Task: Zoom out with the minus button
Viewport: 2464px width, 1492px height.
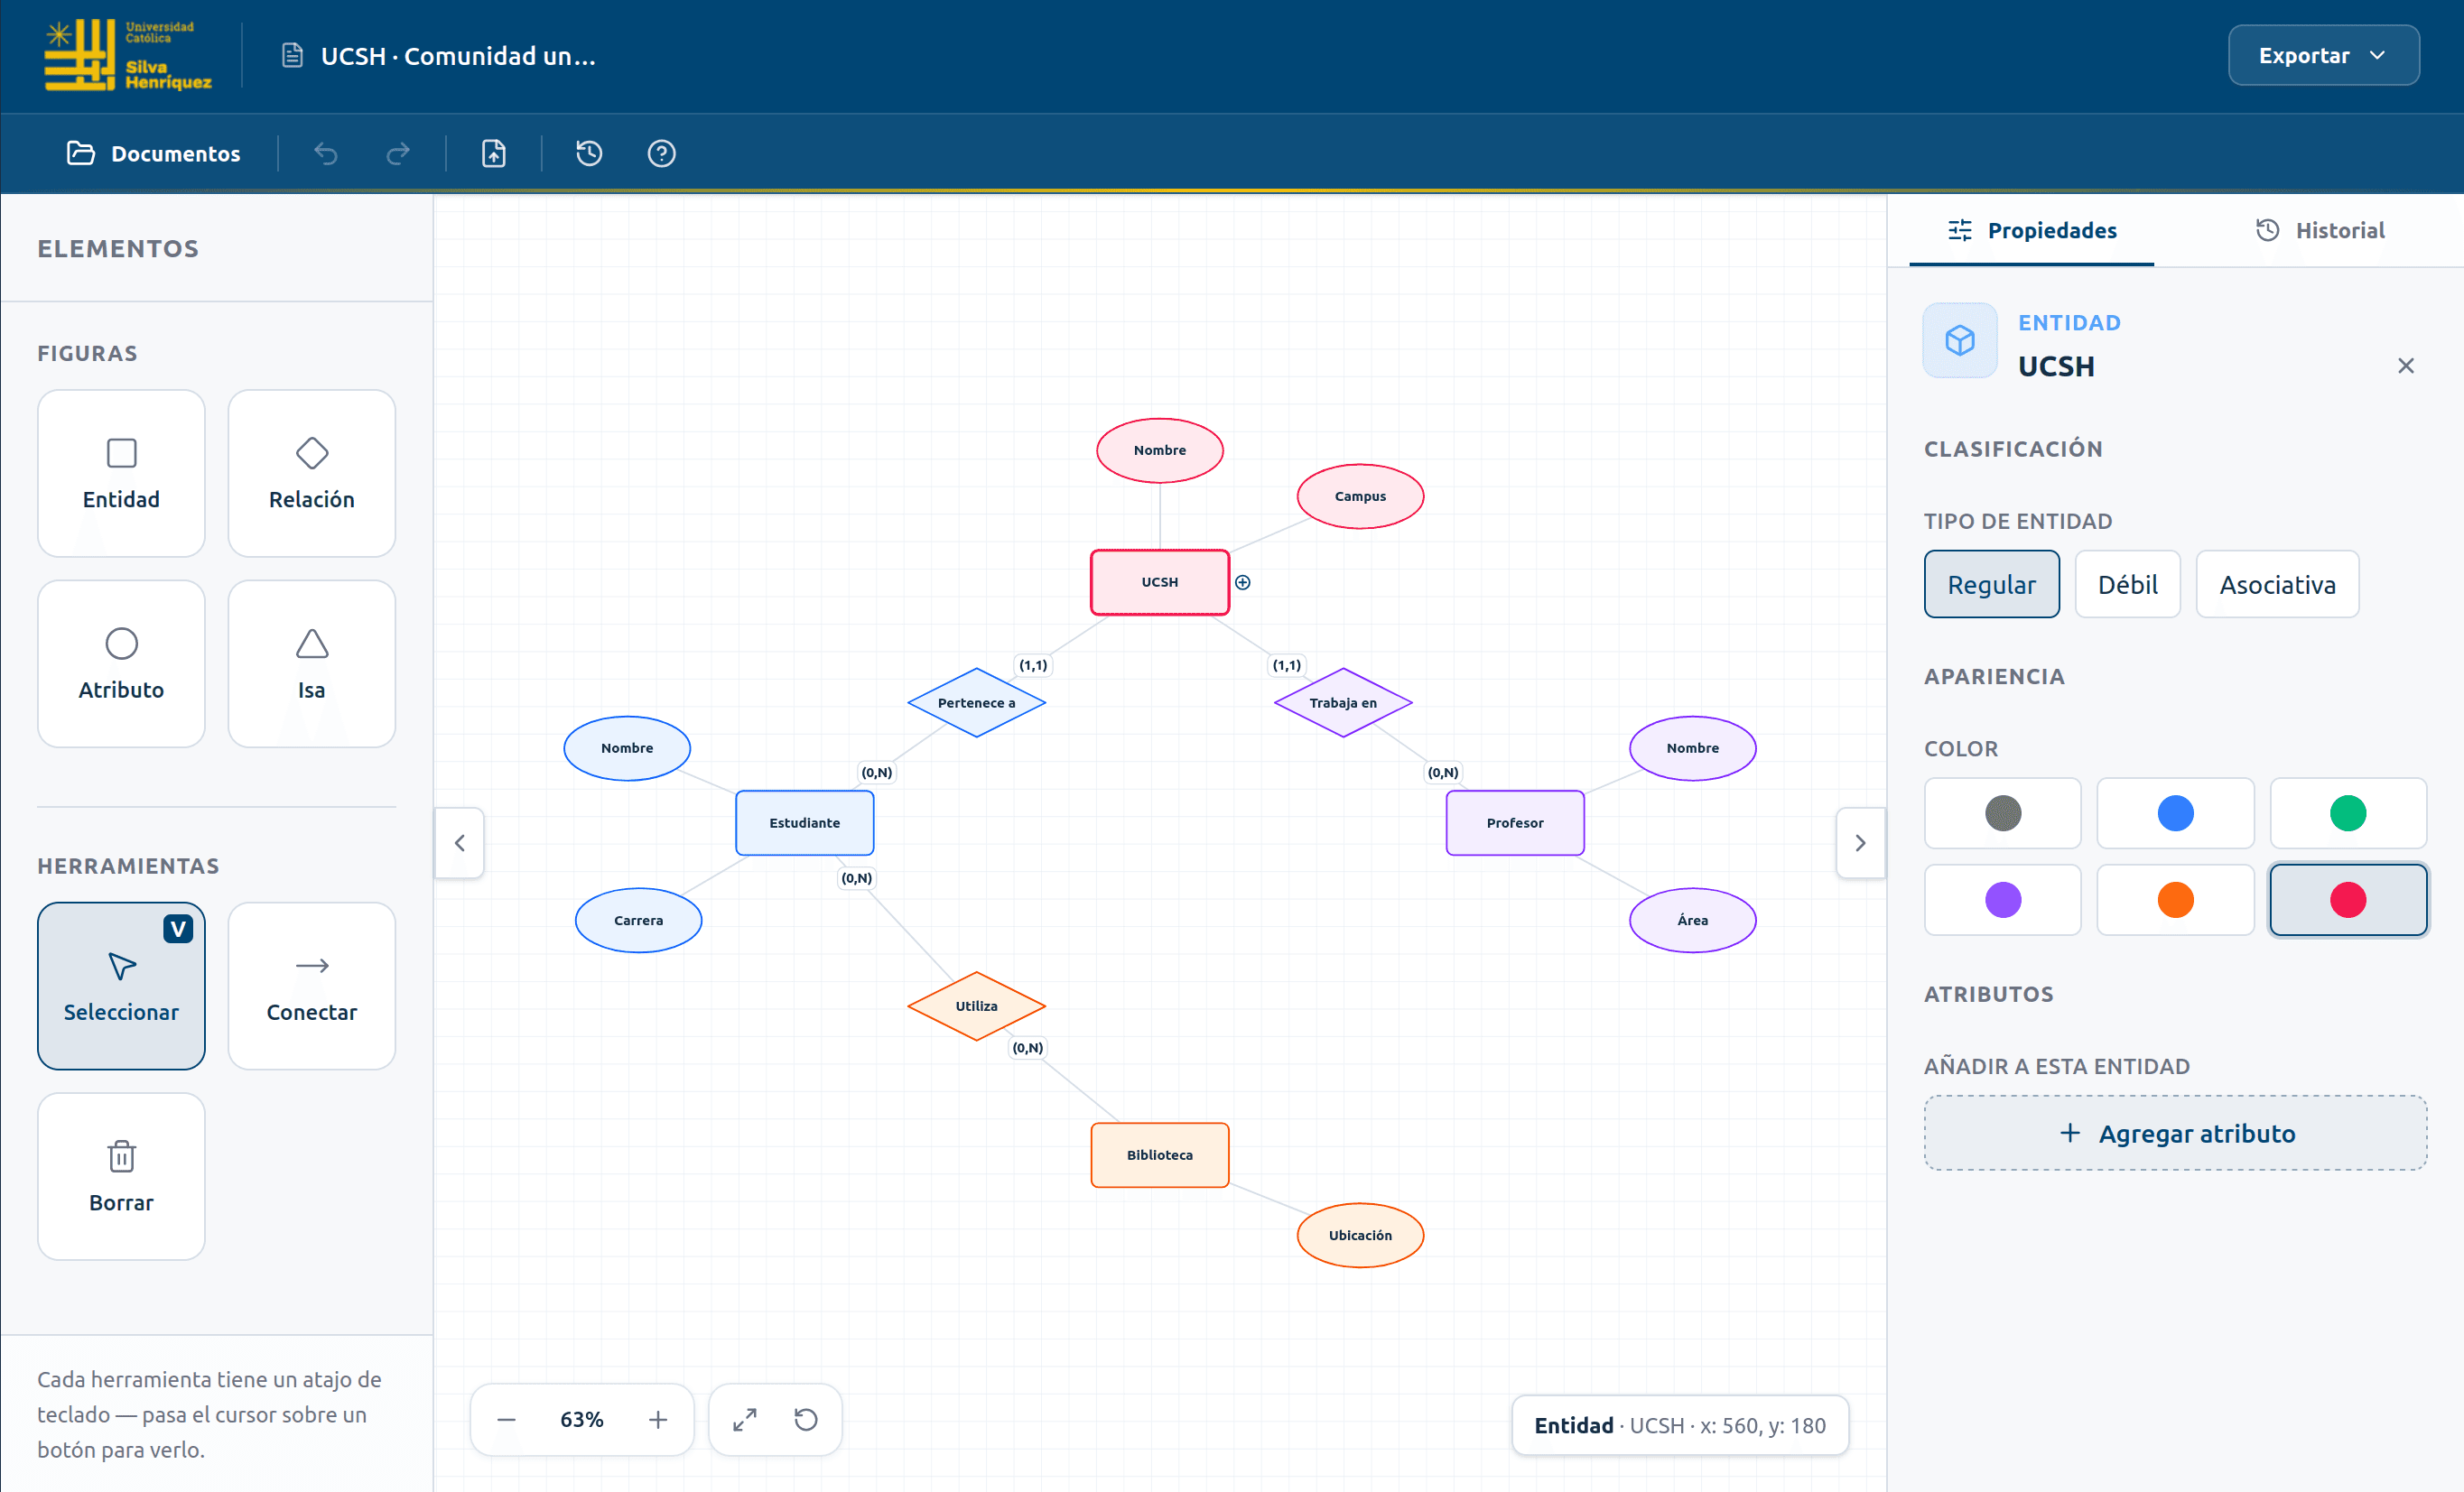Action: (507, 1420)
